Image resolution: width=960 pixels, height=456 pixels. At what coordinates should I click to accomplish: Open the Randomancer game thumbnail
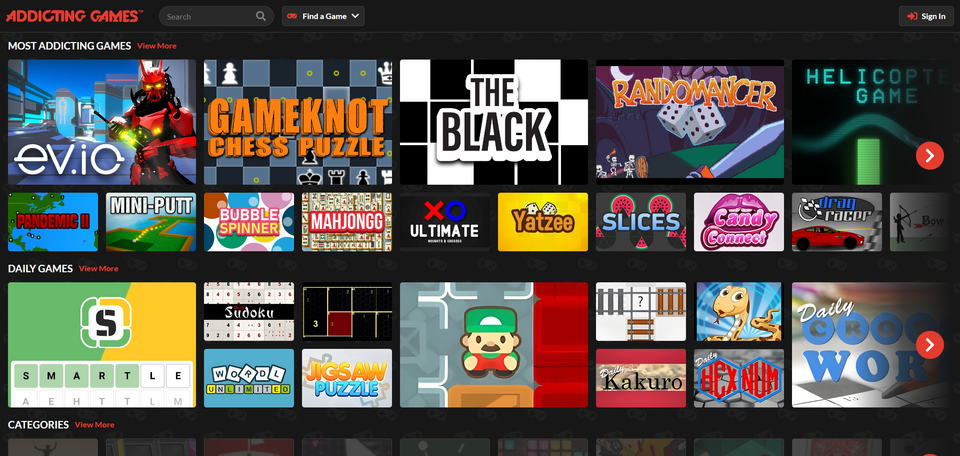click(690, 122)
